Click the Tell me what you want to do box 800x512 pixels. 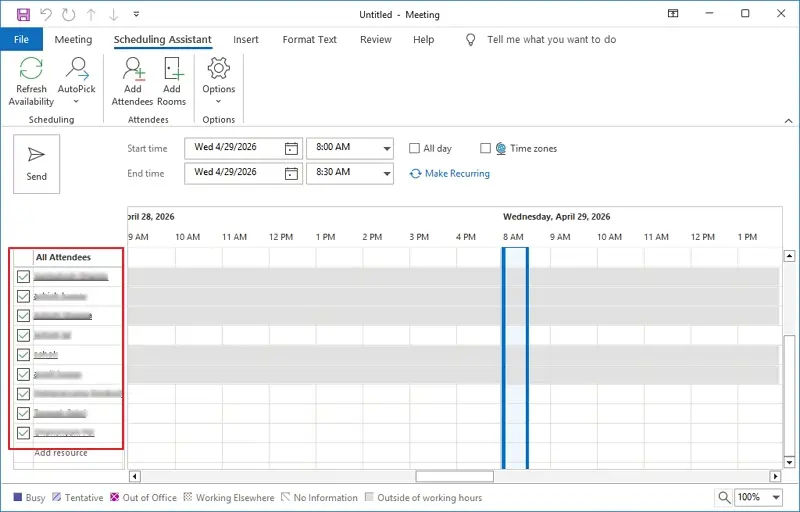(552, 40)
